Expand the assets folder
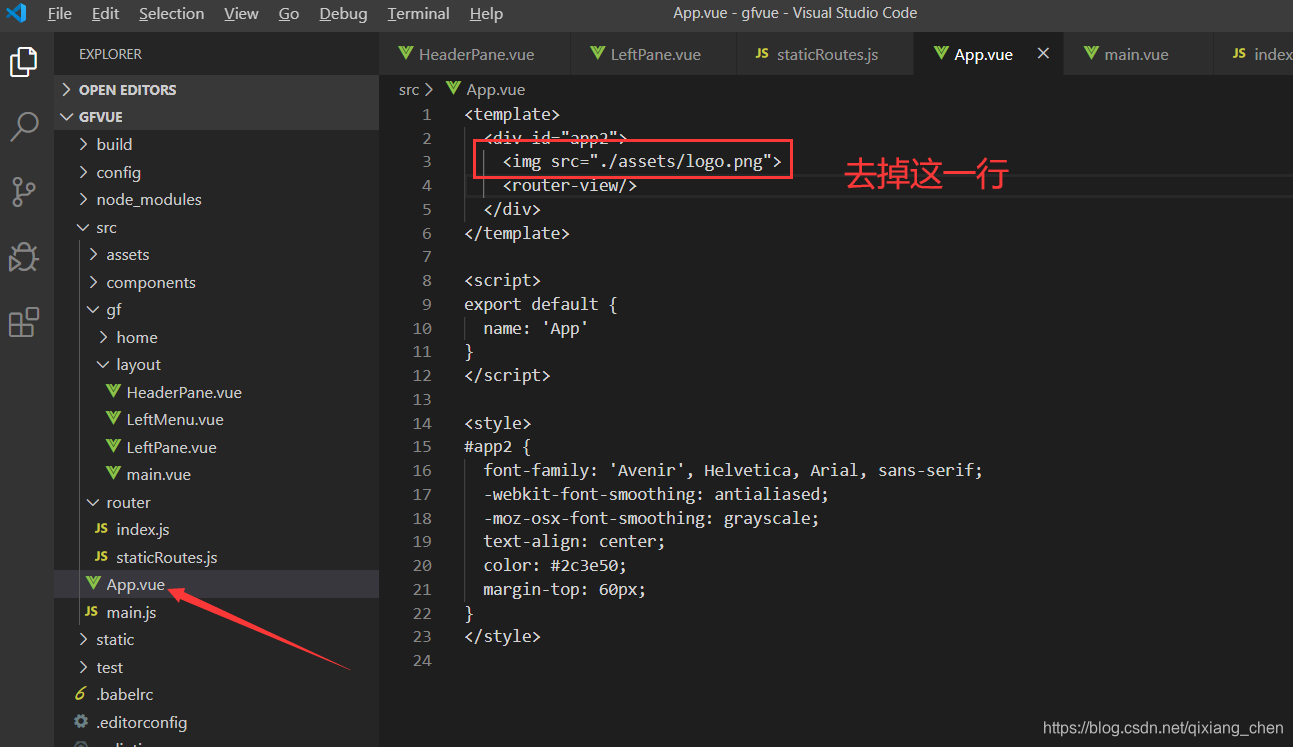1293x747 pixels. [x=216, y=254]
